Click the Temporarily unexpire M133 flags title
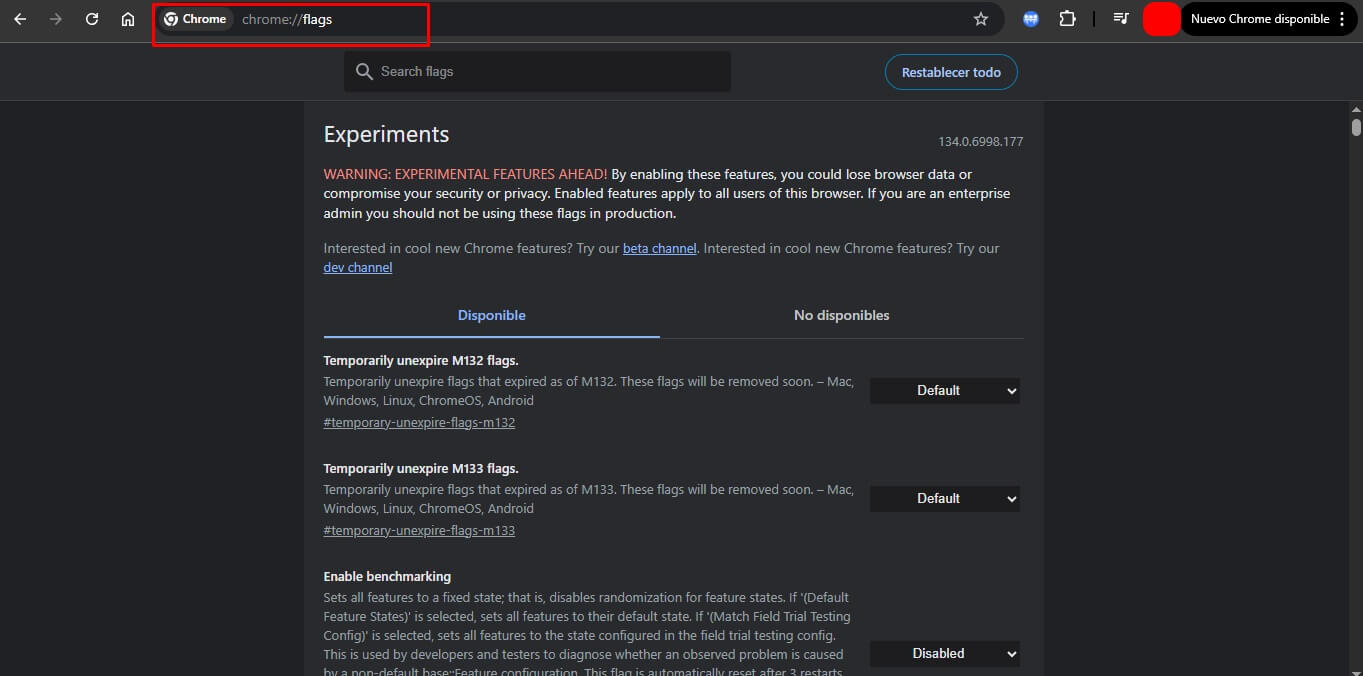 (x=421, y=469)
